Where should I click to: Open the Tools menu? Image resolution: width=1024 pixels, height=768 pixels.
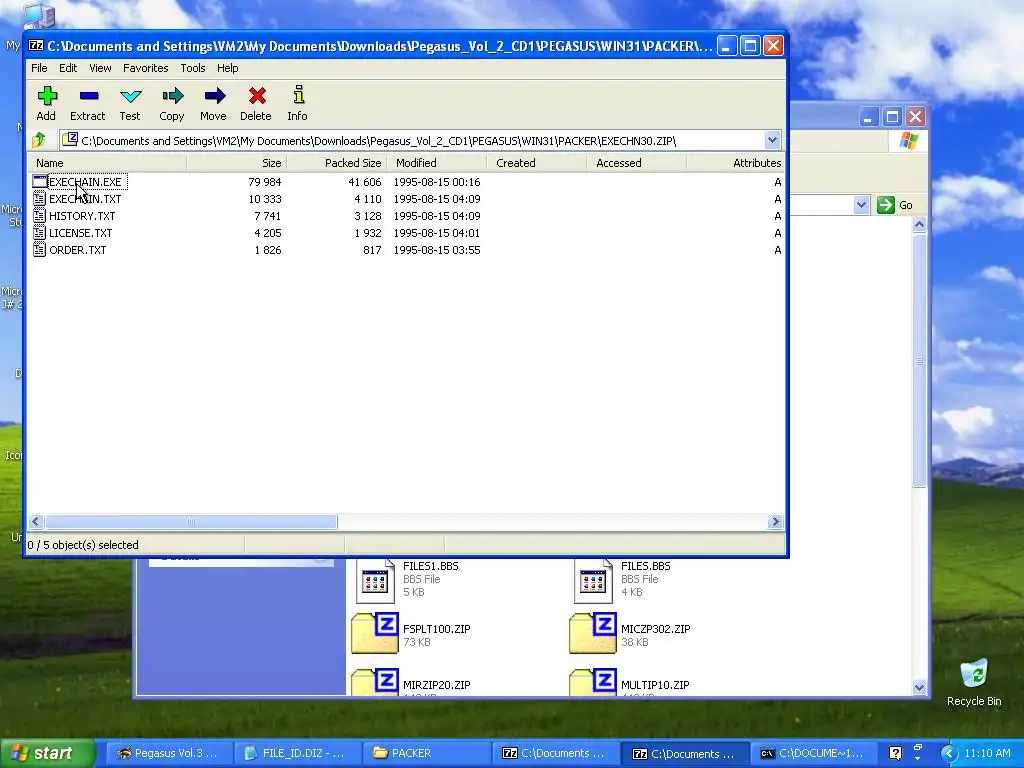pos(193,68)
